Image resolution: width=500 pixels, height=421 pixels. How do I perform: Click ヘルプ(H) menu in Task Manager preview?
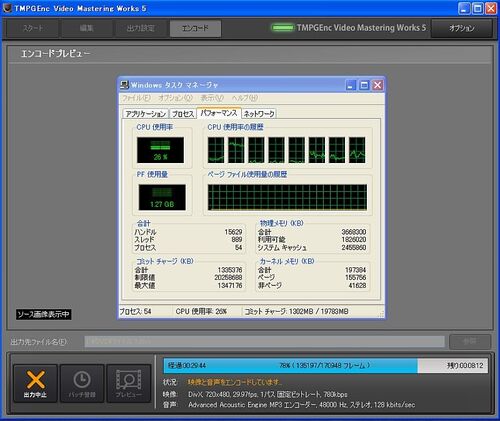245,98
